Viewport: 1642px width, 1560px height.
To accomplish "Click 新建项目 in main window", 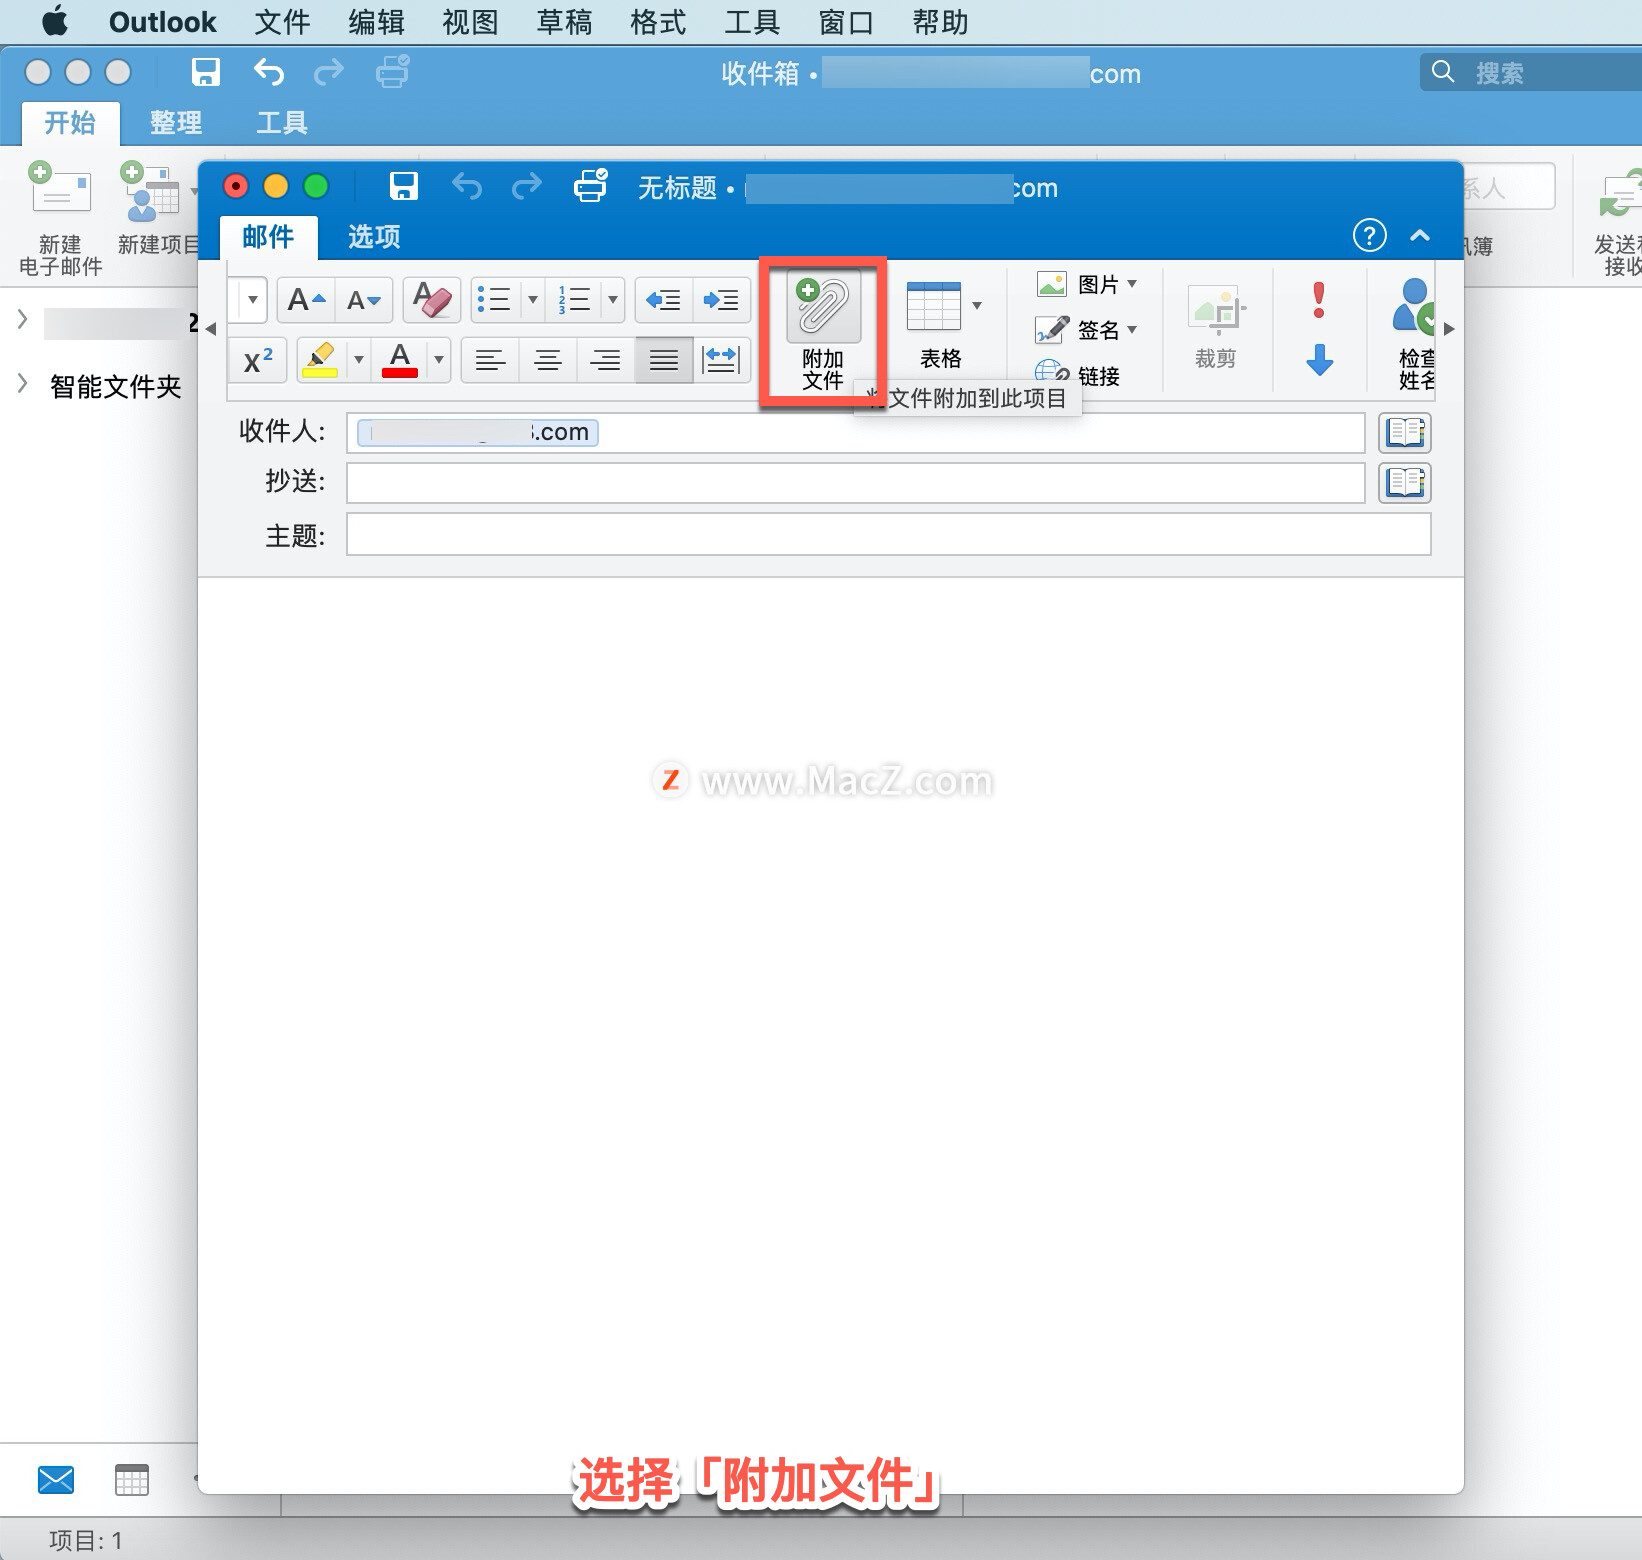I will pyautogui.click(x=158, y=208).
